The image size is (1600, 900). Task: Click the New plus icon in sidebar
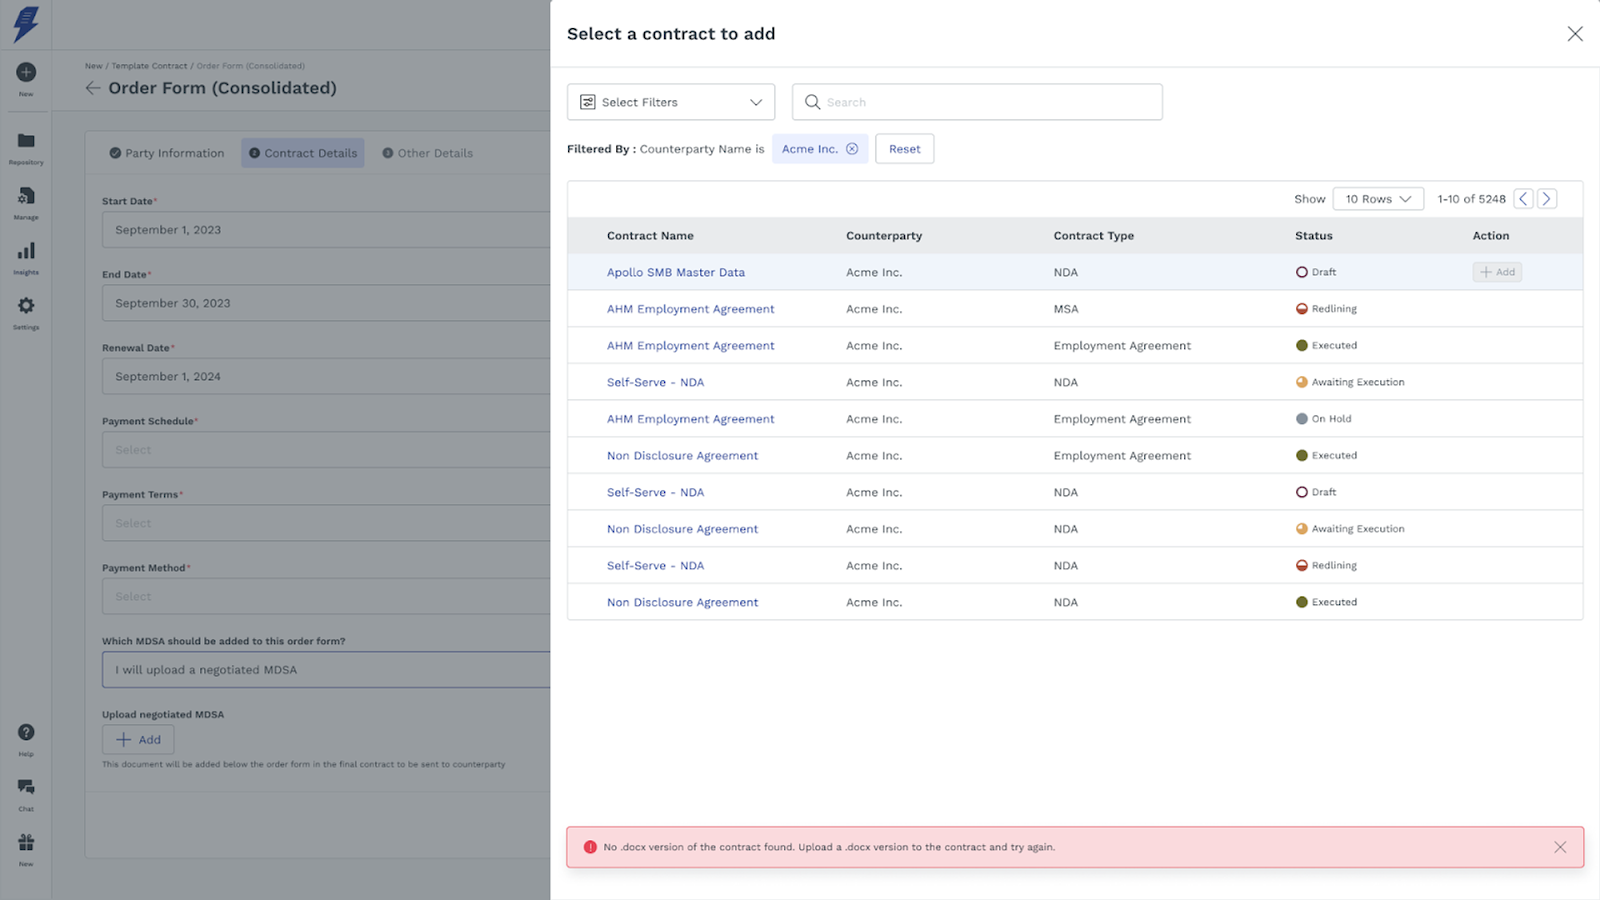pos(26,72)
